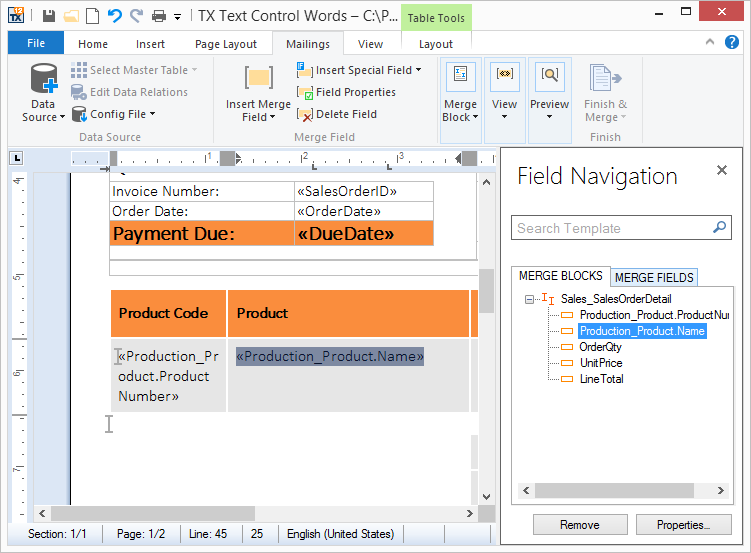Click the Preview magnifier icon

click(549, 76)
